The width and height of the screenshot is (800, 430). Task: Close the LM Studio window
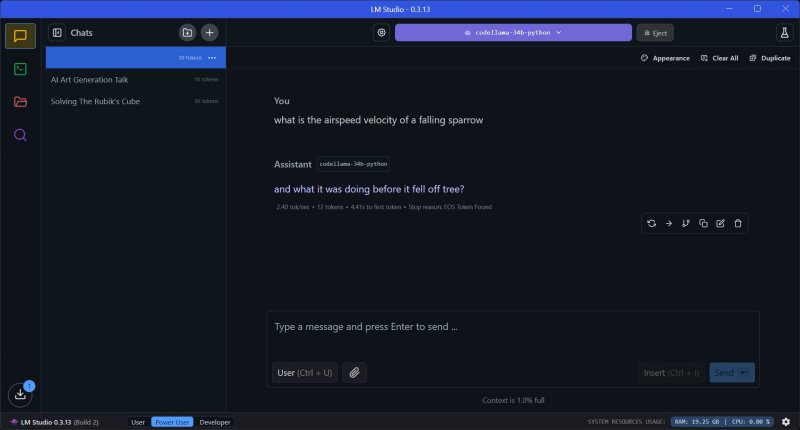785,9
